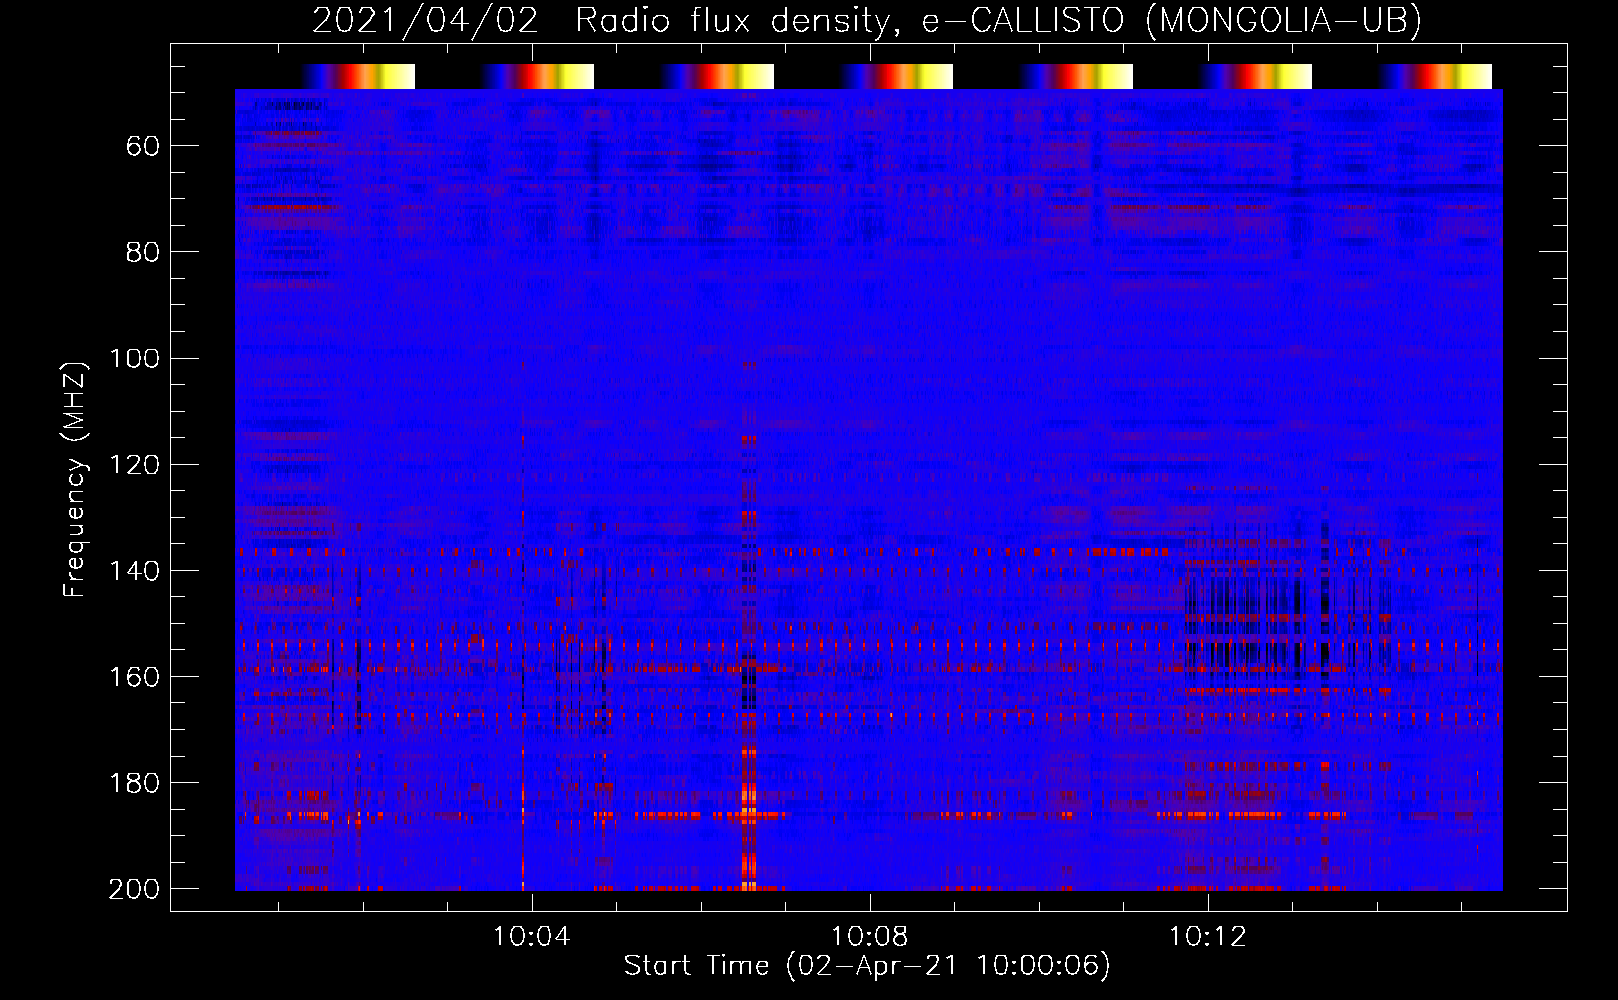Click the Frequency (MHZ) axis label

75,479
